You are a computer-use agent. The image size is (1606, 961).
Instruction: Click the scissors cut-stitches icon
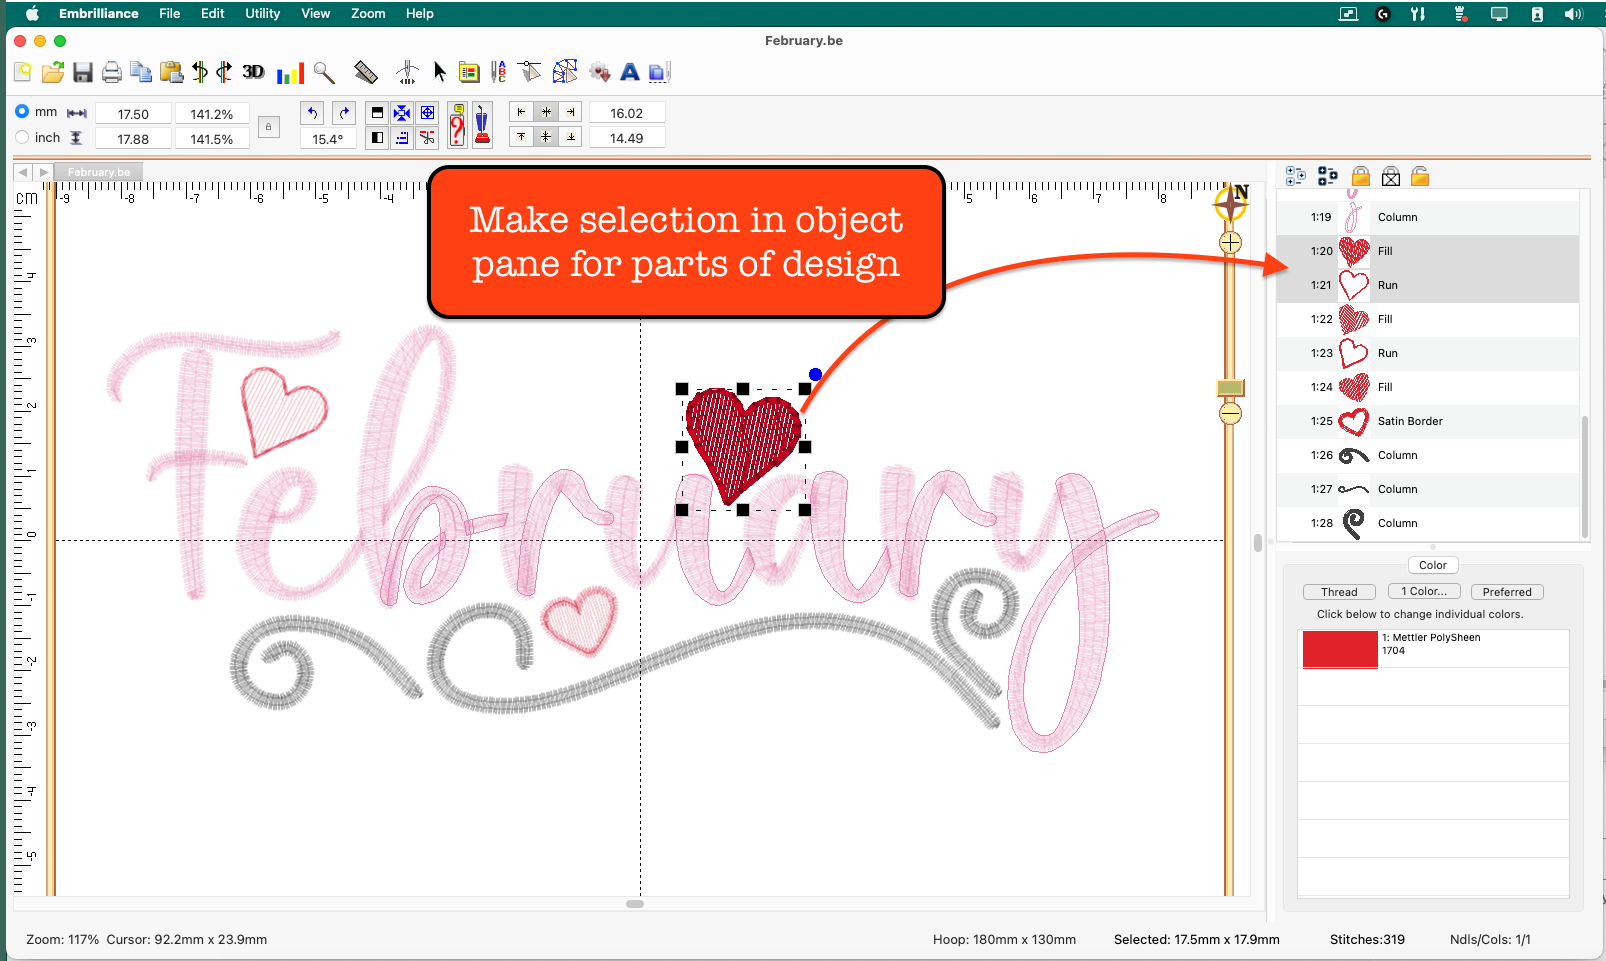tap(427, 138)
